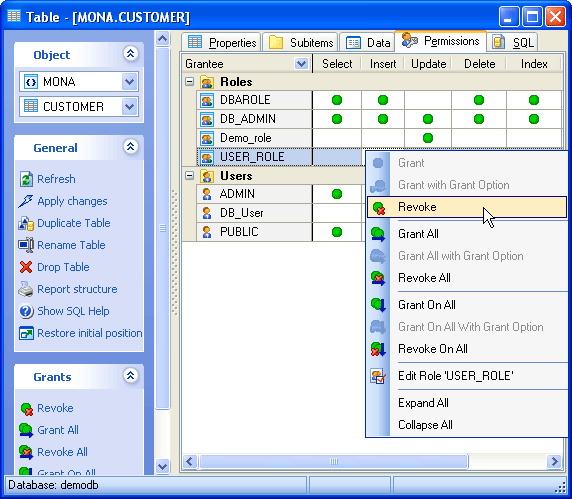Toggle DBAROLE Select permission dot
This screenshot has height=499, width=572.
coord(337,100)
